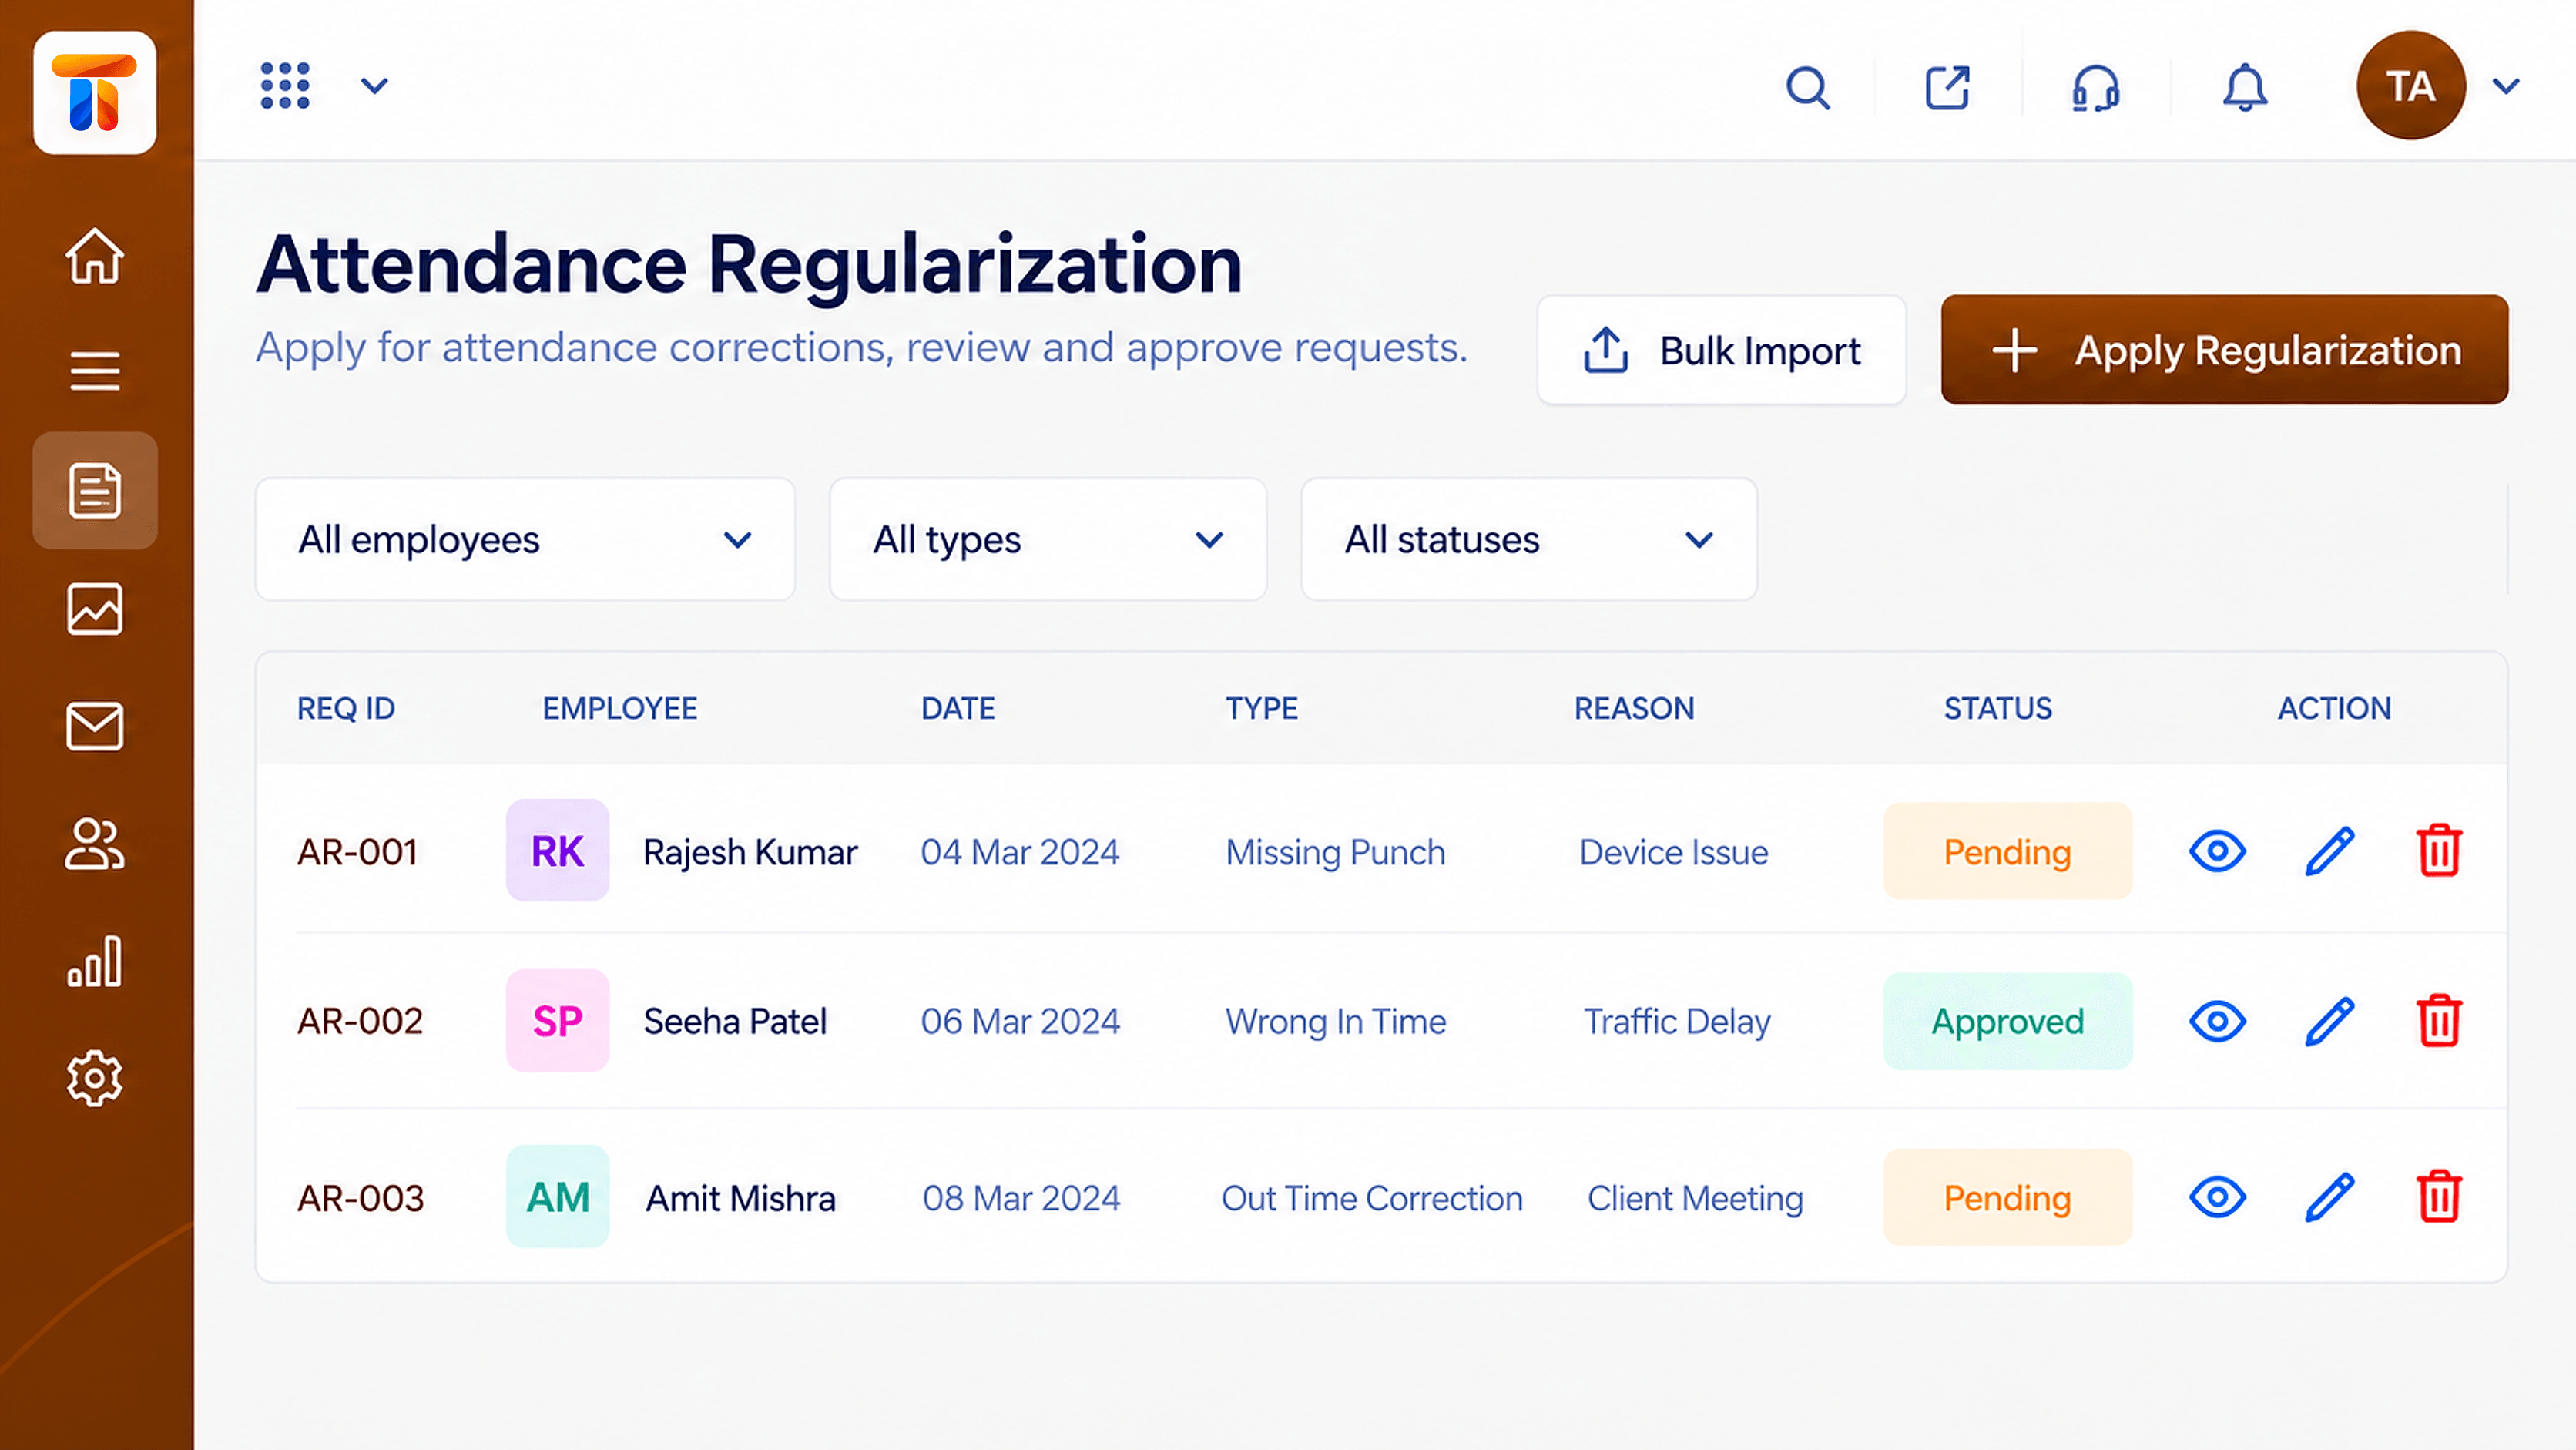Click the EMPLOYEE column header
Viewport: 2576px width, 1450px height.
620,708
